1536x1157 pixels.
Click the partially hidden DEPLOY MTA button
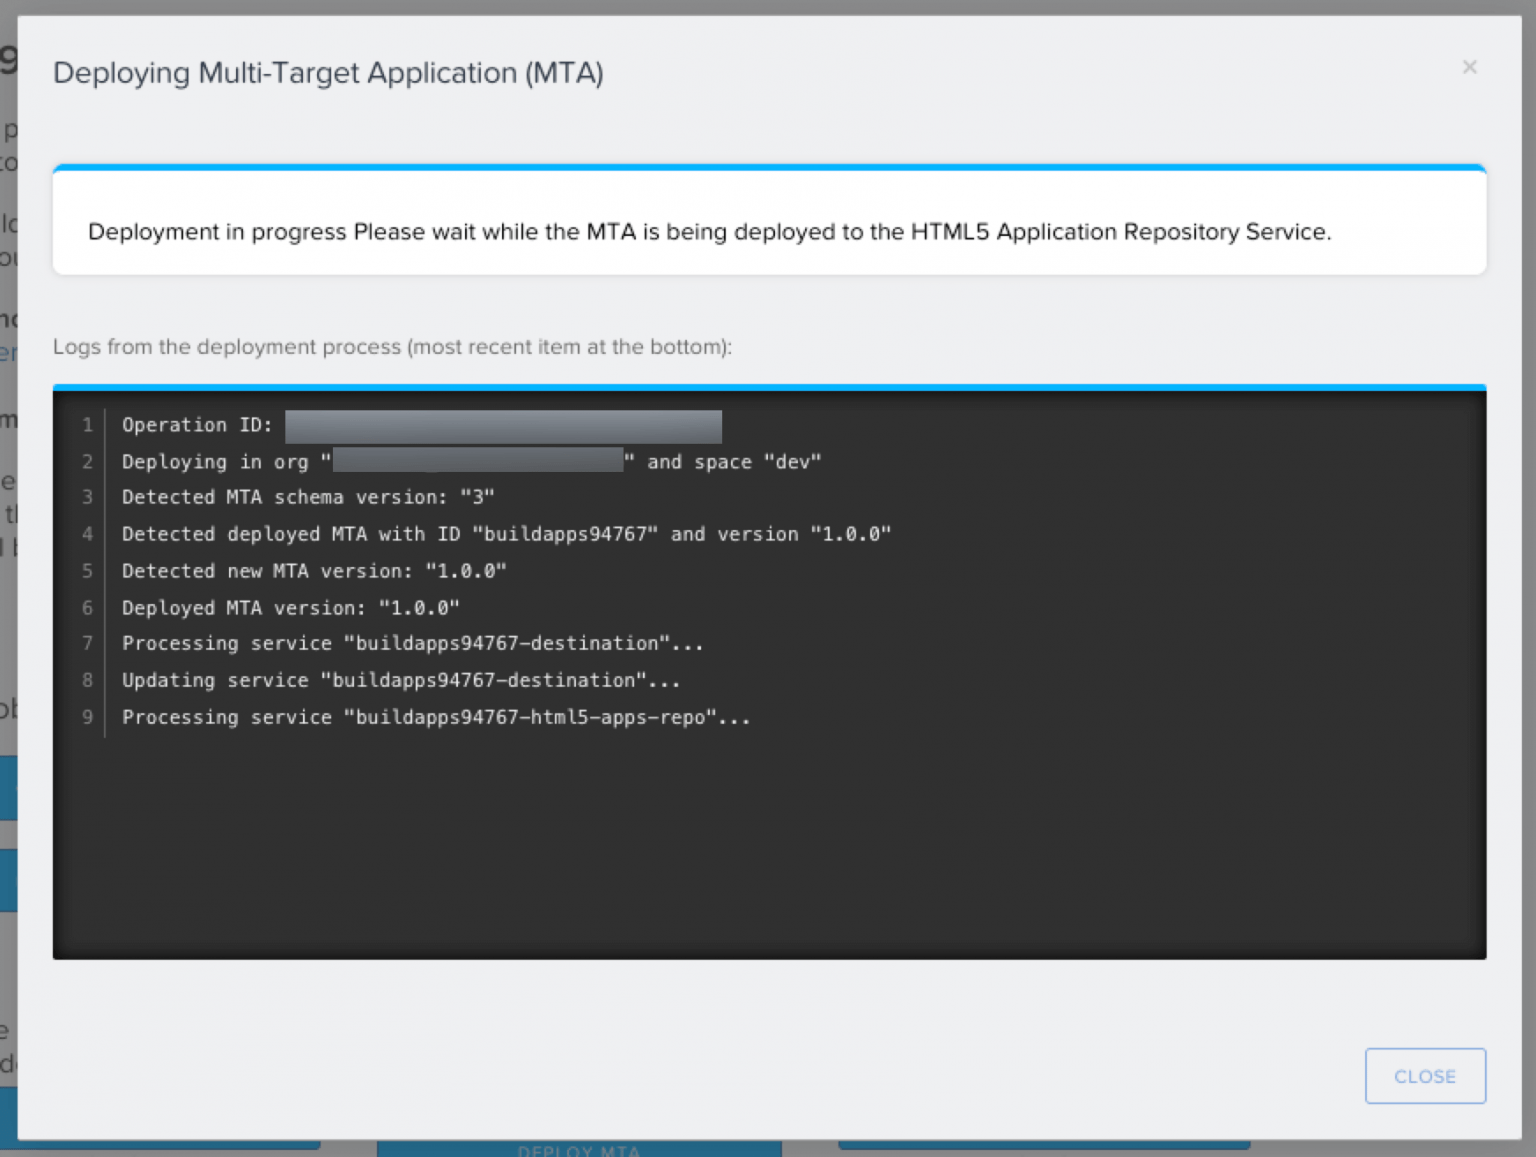(578, 1149)
